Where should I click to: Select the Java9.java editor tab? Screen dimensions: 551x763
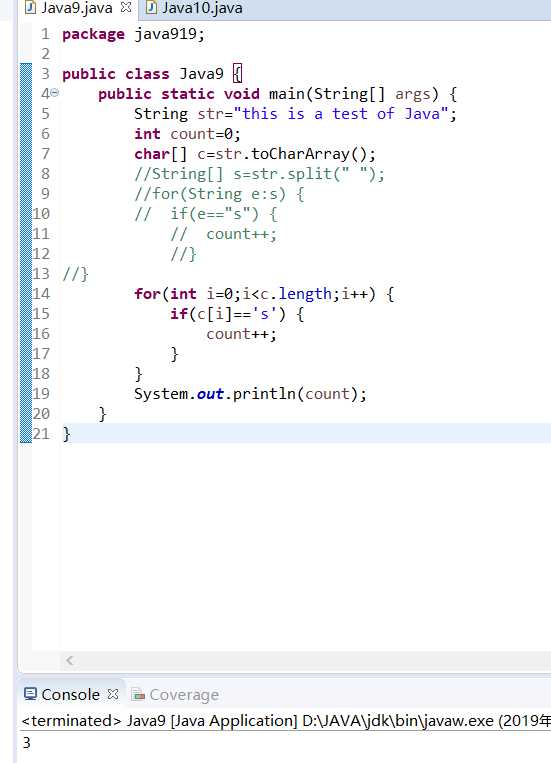(x=76, y=8)
